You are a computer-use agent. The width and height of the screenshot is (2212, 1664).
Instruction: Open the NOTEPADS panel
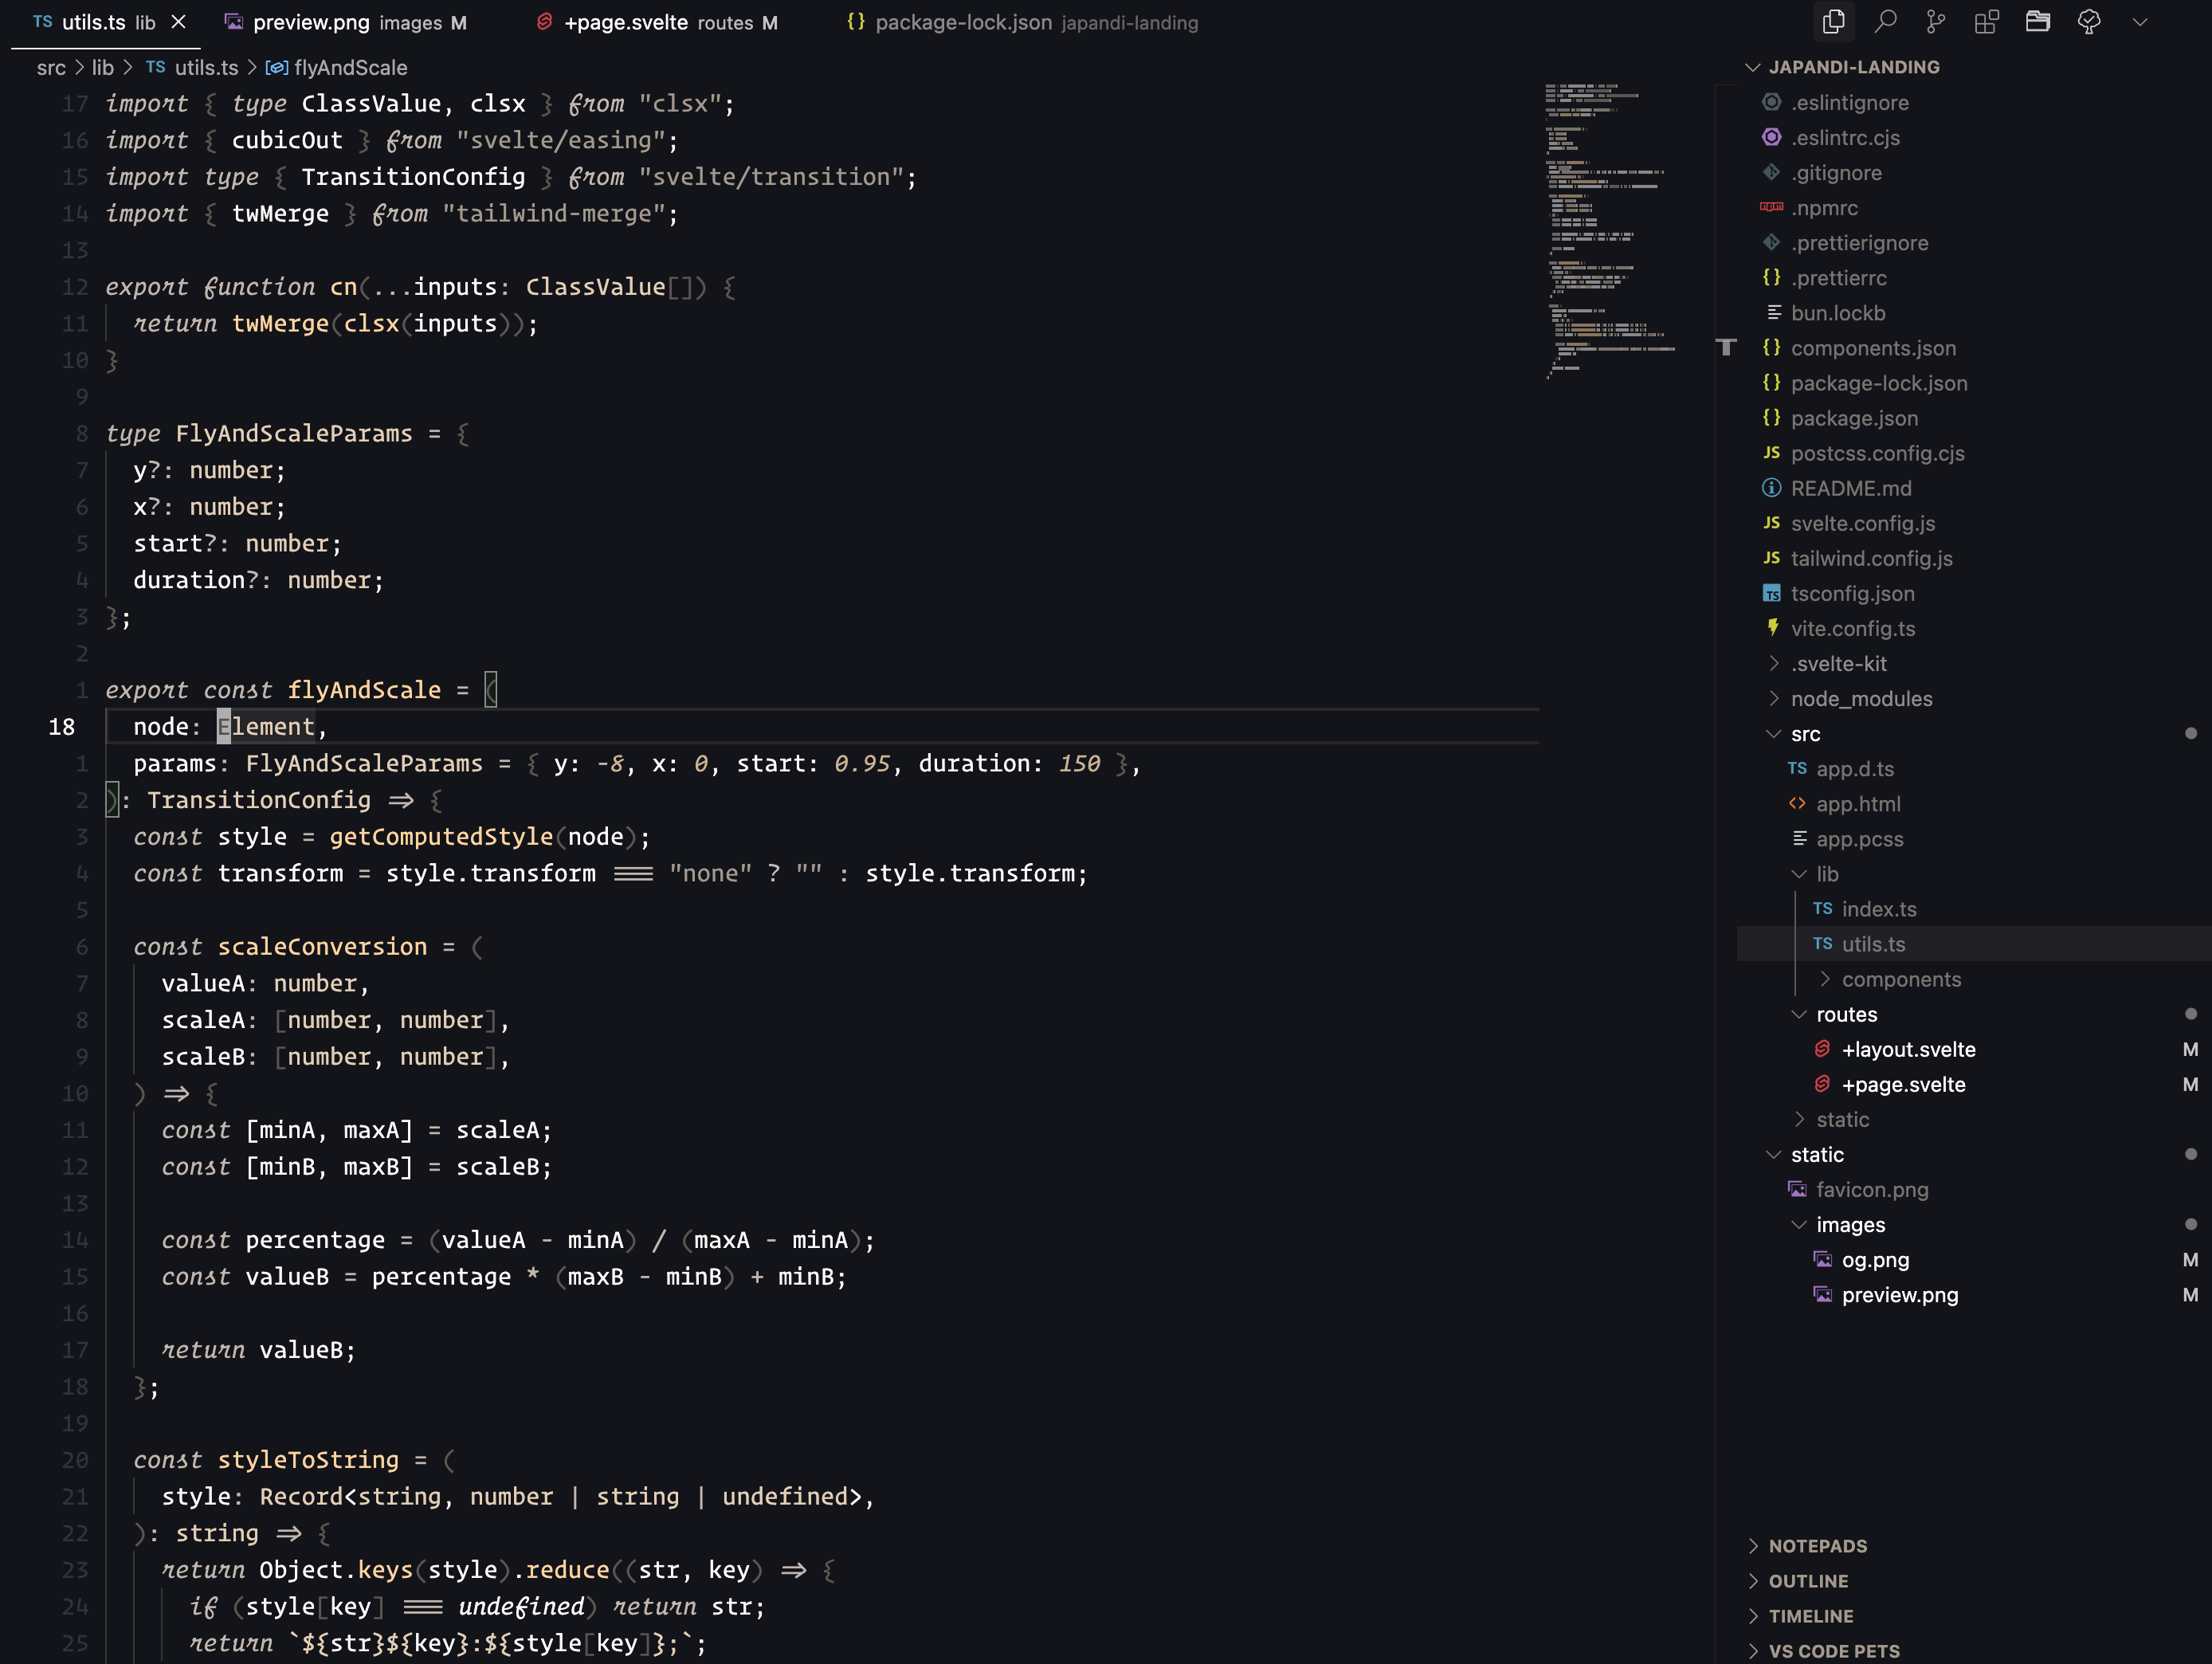point(1818,1545)
